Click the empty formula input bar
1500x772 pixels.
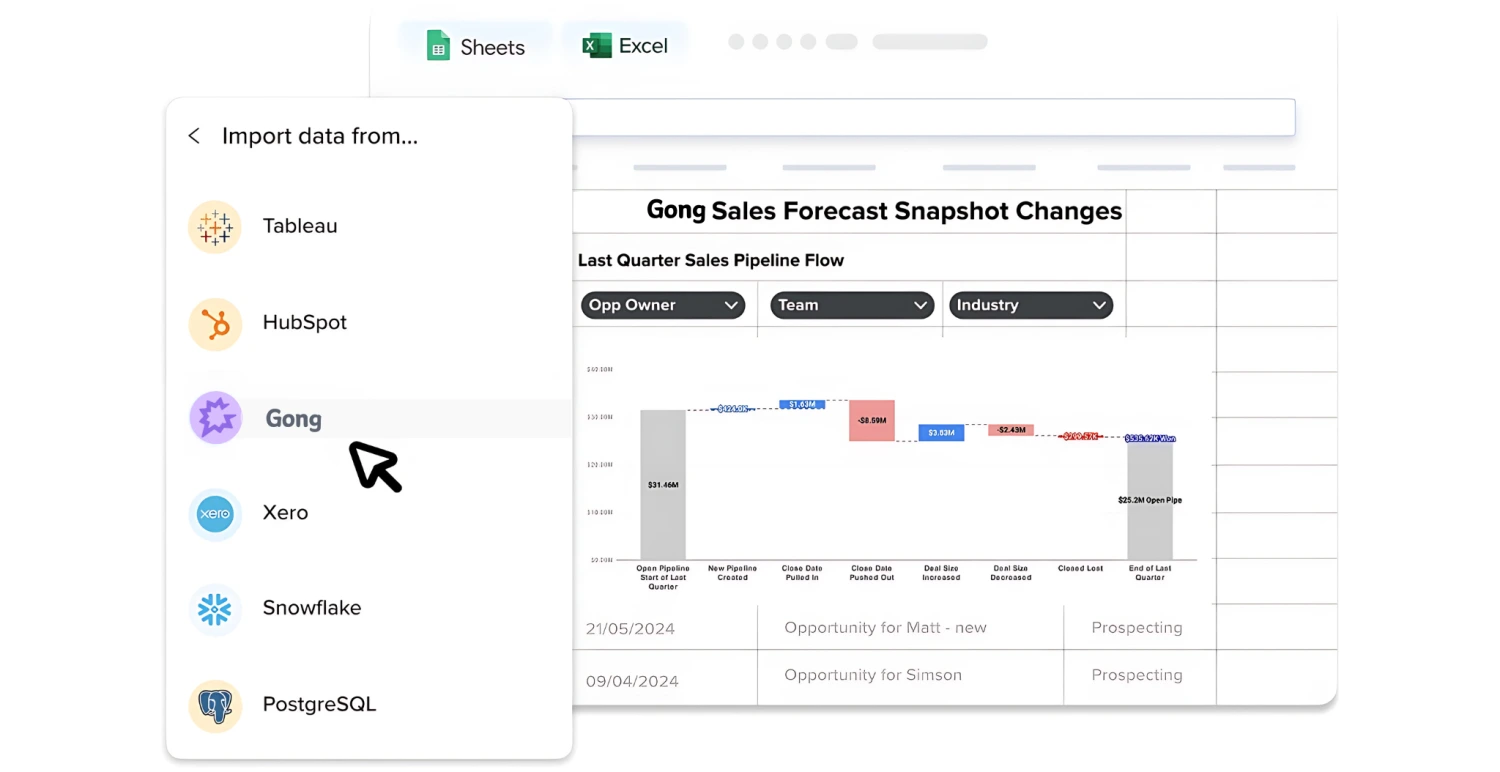coord(933,117)
